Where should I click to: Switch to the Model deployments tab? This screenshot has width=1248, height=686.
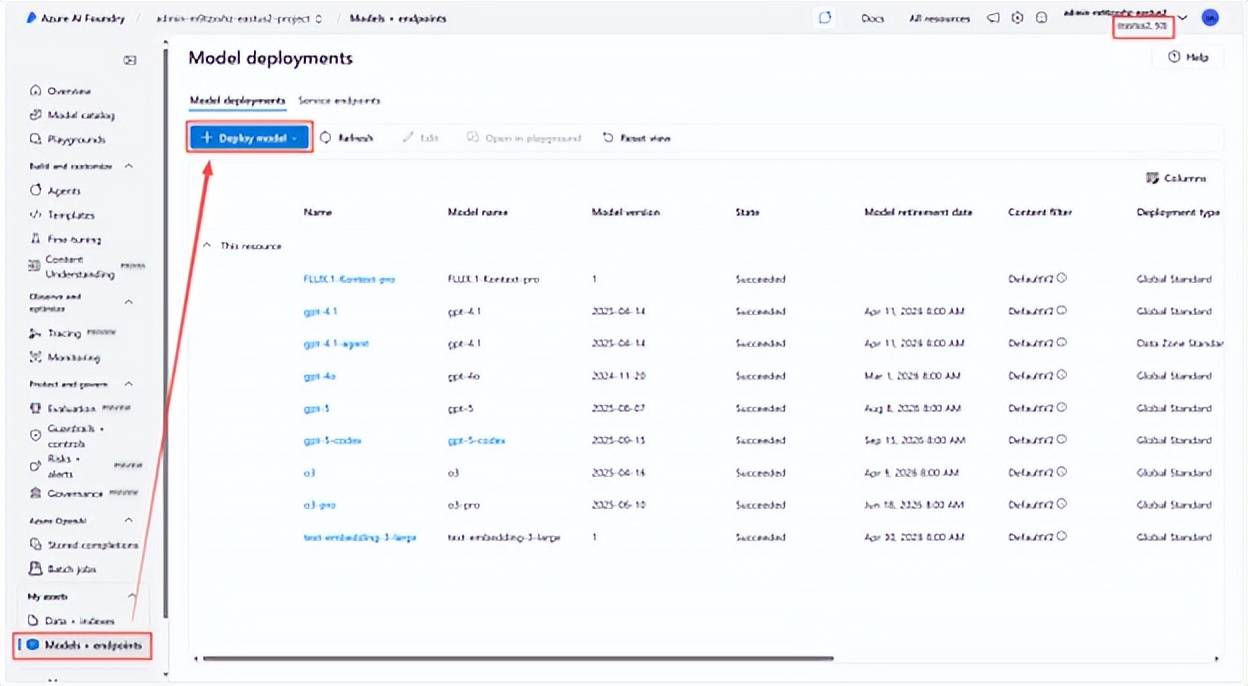tap(237, 101)
